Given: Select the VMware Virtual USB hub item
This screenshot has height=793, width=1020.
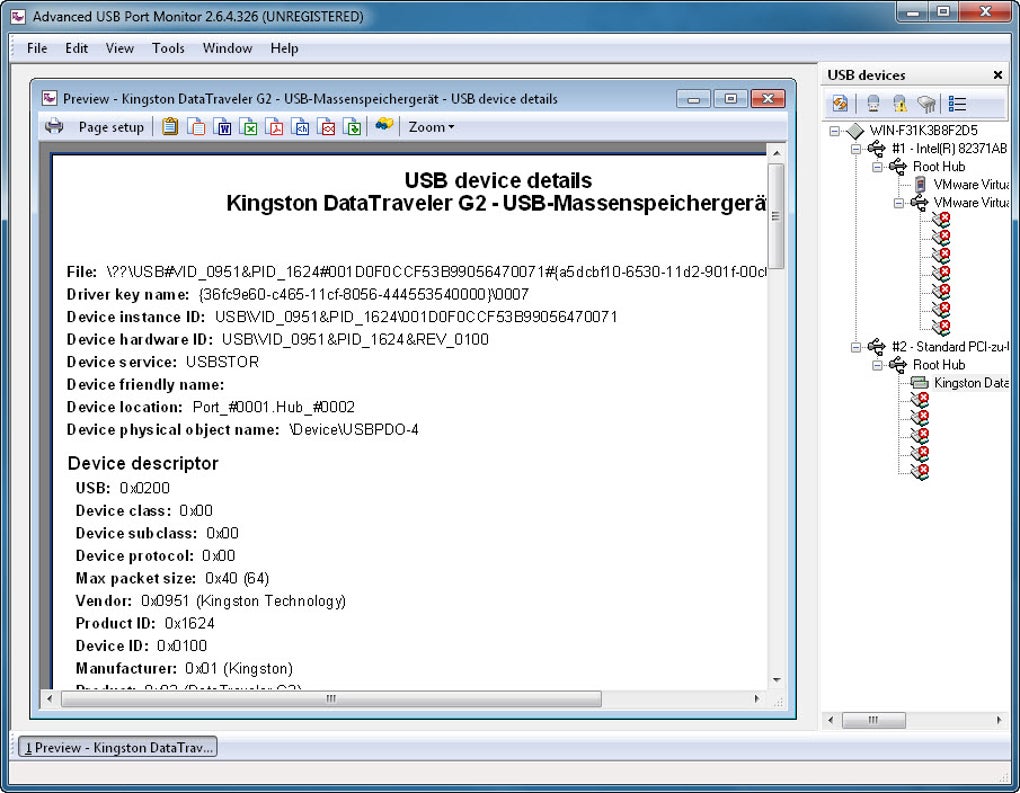Looking at the screenshot, I should point(971,203).
